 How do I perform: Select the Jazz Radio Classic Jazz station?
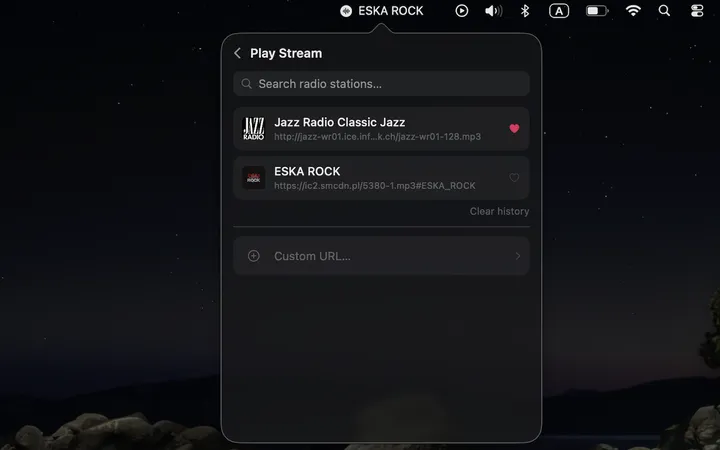pos(381,129)
